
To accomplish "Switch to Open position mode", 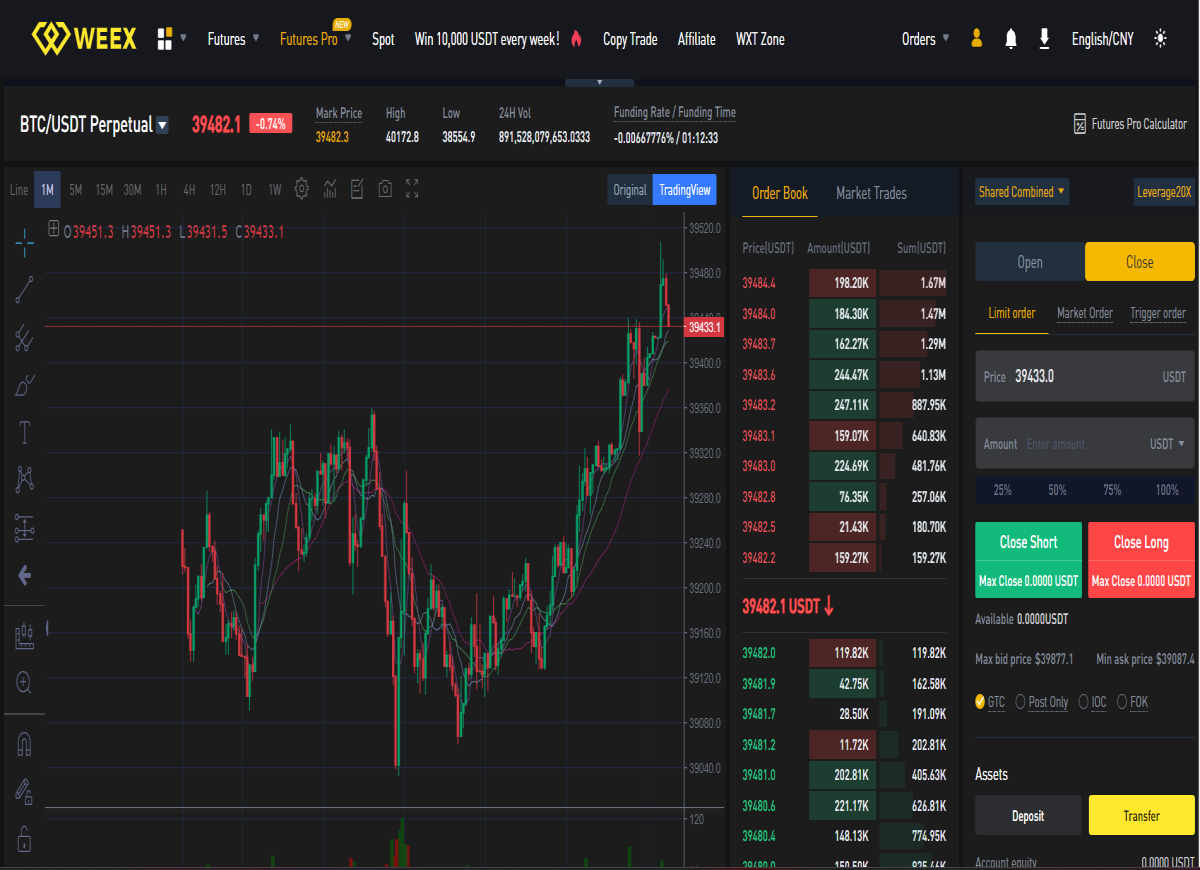I will tap(1030, 262).
